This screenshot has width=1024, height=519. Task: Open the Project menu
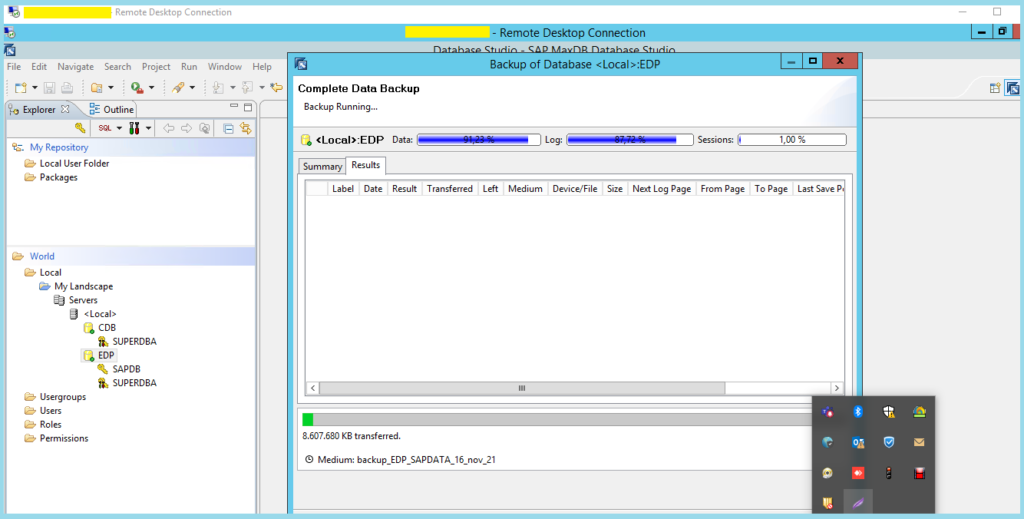(x=156, y=67)
